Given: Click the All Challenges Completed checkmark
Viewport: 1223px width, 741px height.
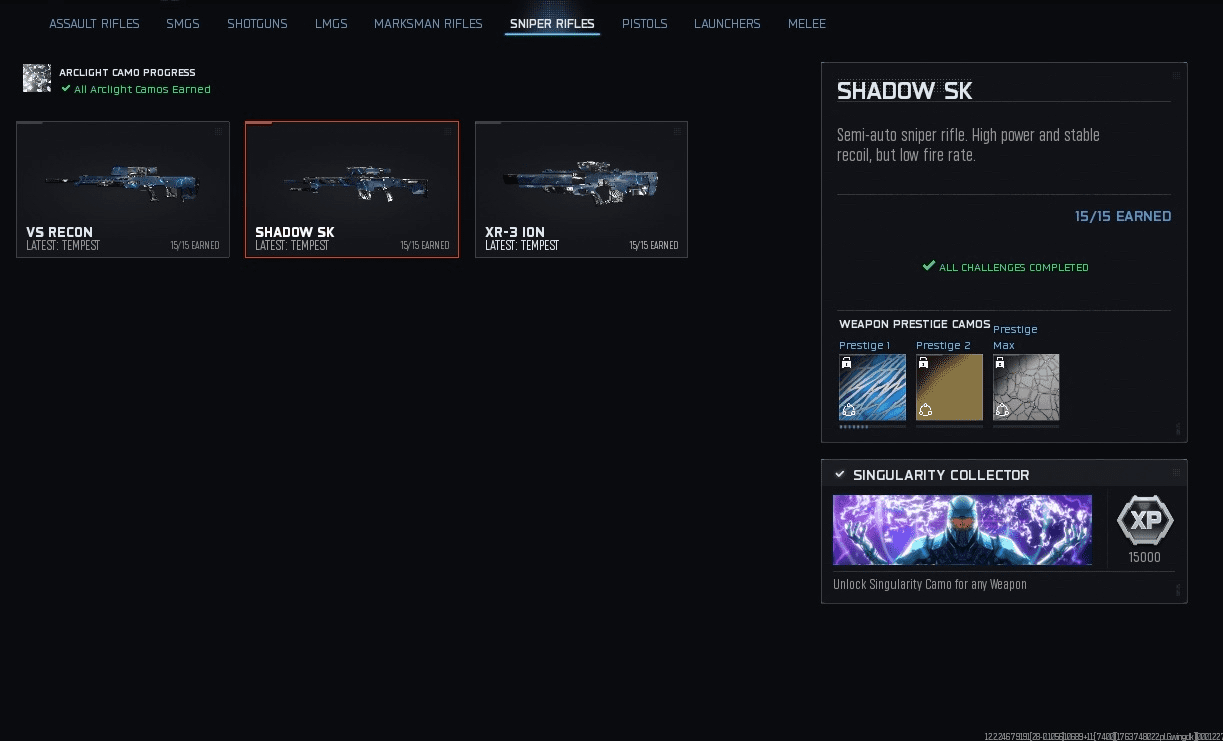Looking at the screenshot, I should coord(929,266).
